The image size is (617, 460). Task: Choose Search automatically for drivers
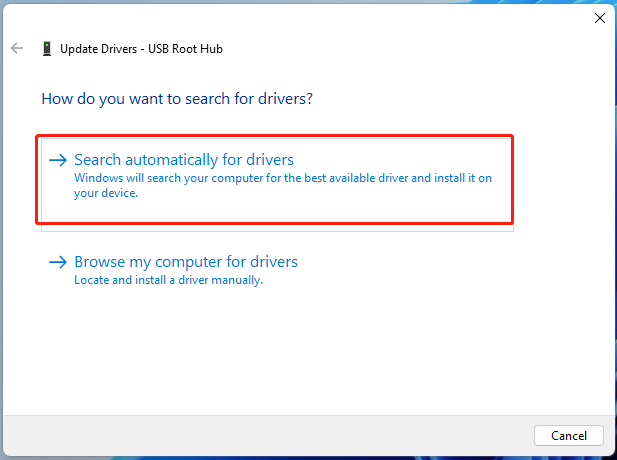tap(183, 160)
